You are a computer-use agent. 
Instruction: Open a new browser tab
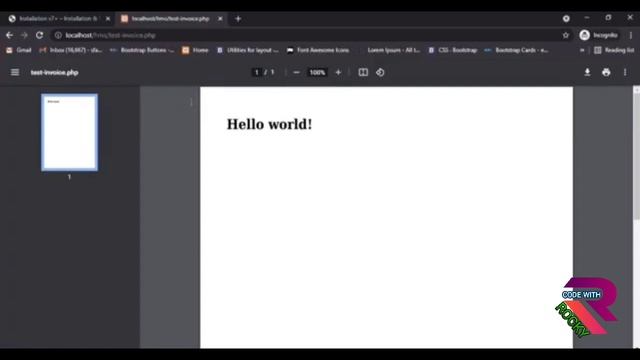tap(238, 18)
